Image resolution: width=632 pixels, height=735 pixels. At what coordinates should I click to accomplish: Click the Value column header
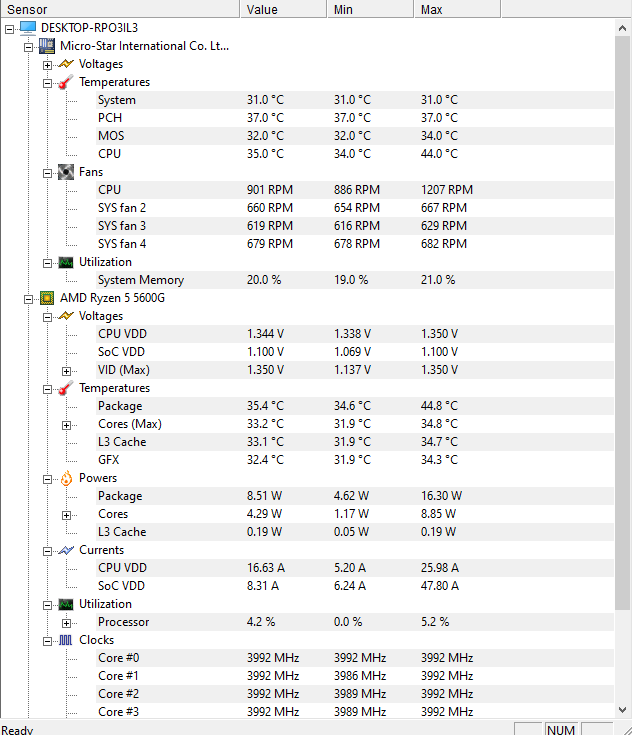tap(283, 9)
